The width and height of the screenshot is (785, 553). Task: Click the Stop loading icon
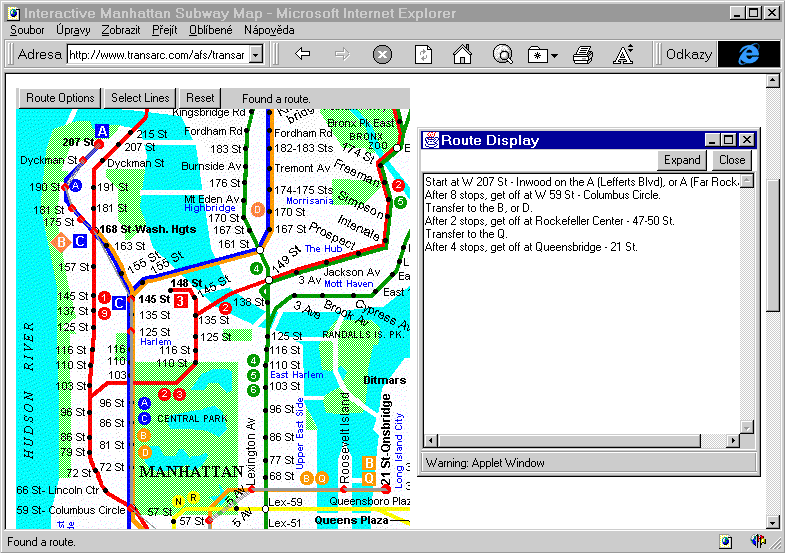coord(382,54)
